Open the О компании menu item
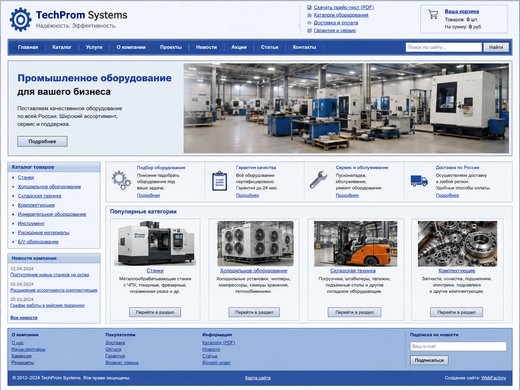 click(x=131, y=47)
